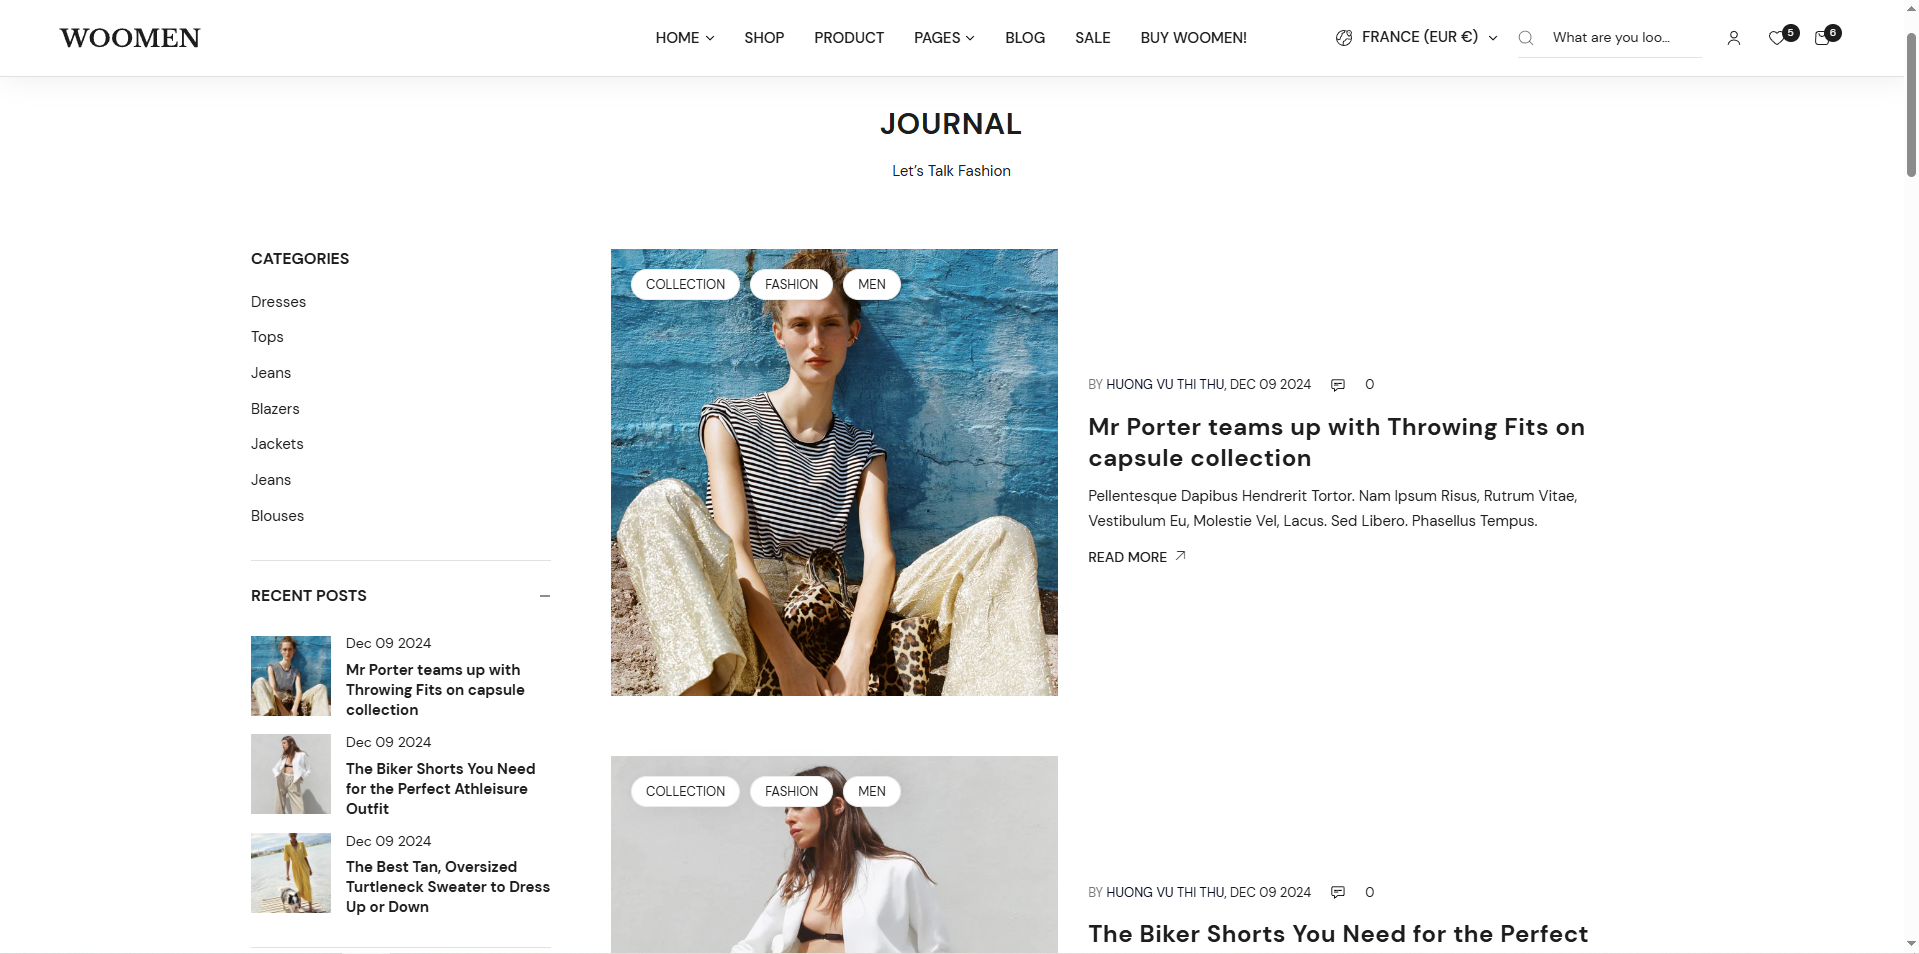This screenshot has width=1919, height=954.
Task: Click the COLLECTION tag on first post
Action: pyautogui.click(x=685, y=284)
